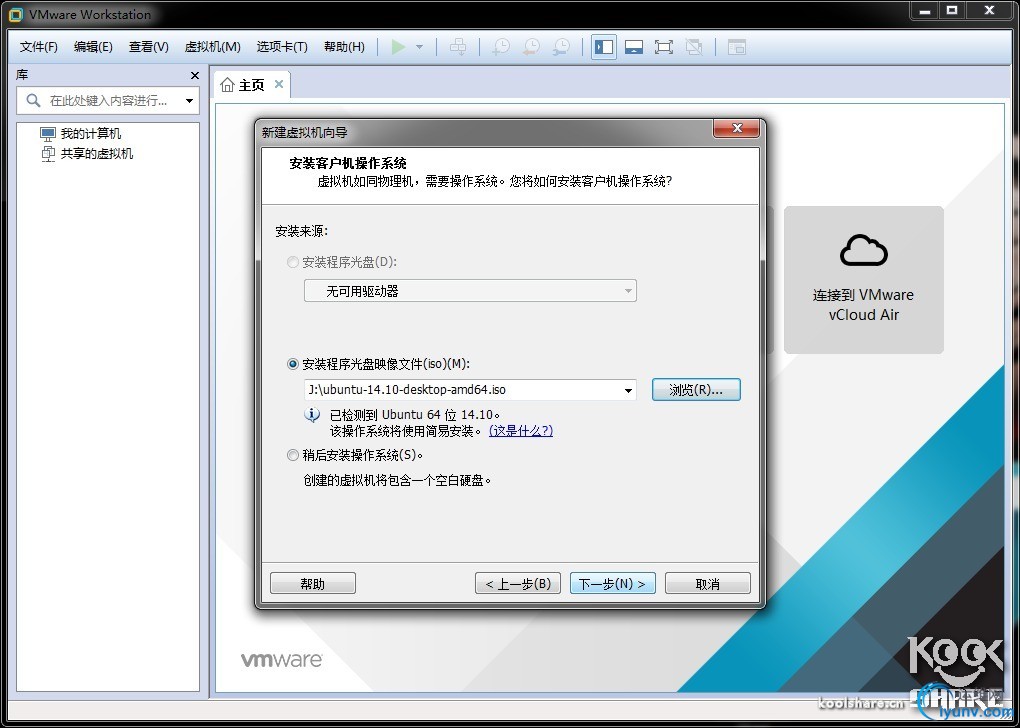Screen dimensions: 1020x728
Task: Click the Unity mode toolbar icon
Action: pos(694,47)
